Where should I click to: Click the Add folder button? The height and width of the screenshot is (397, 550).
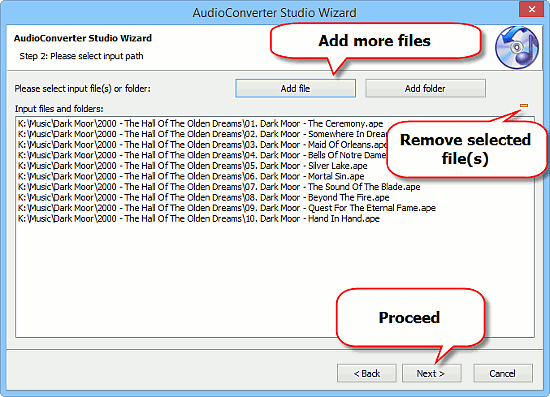[425, 88]
